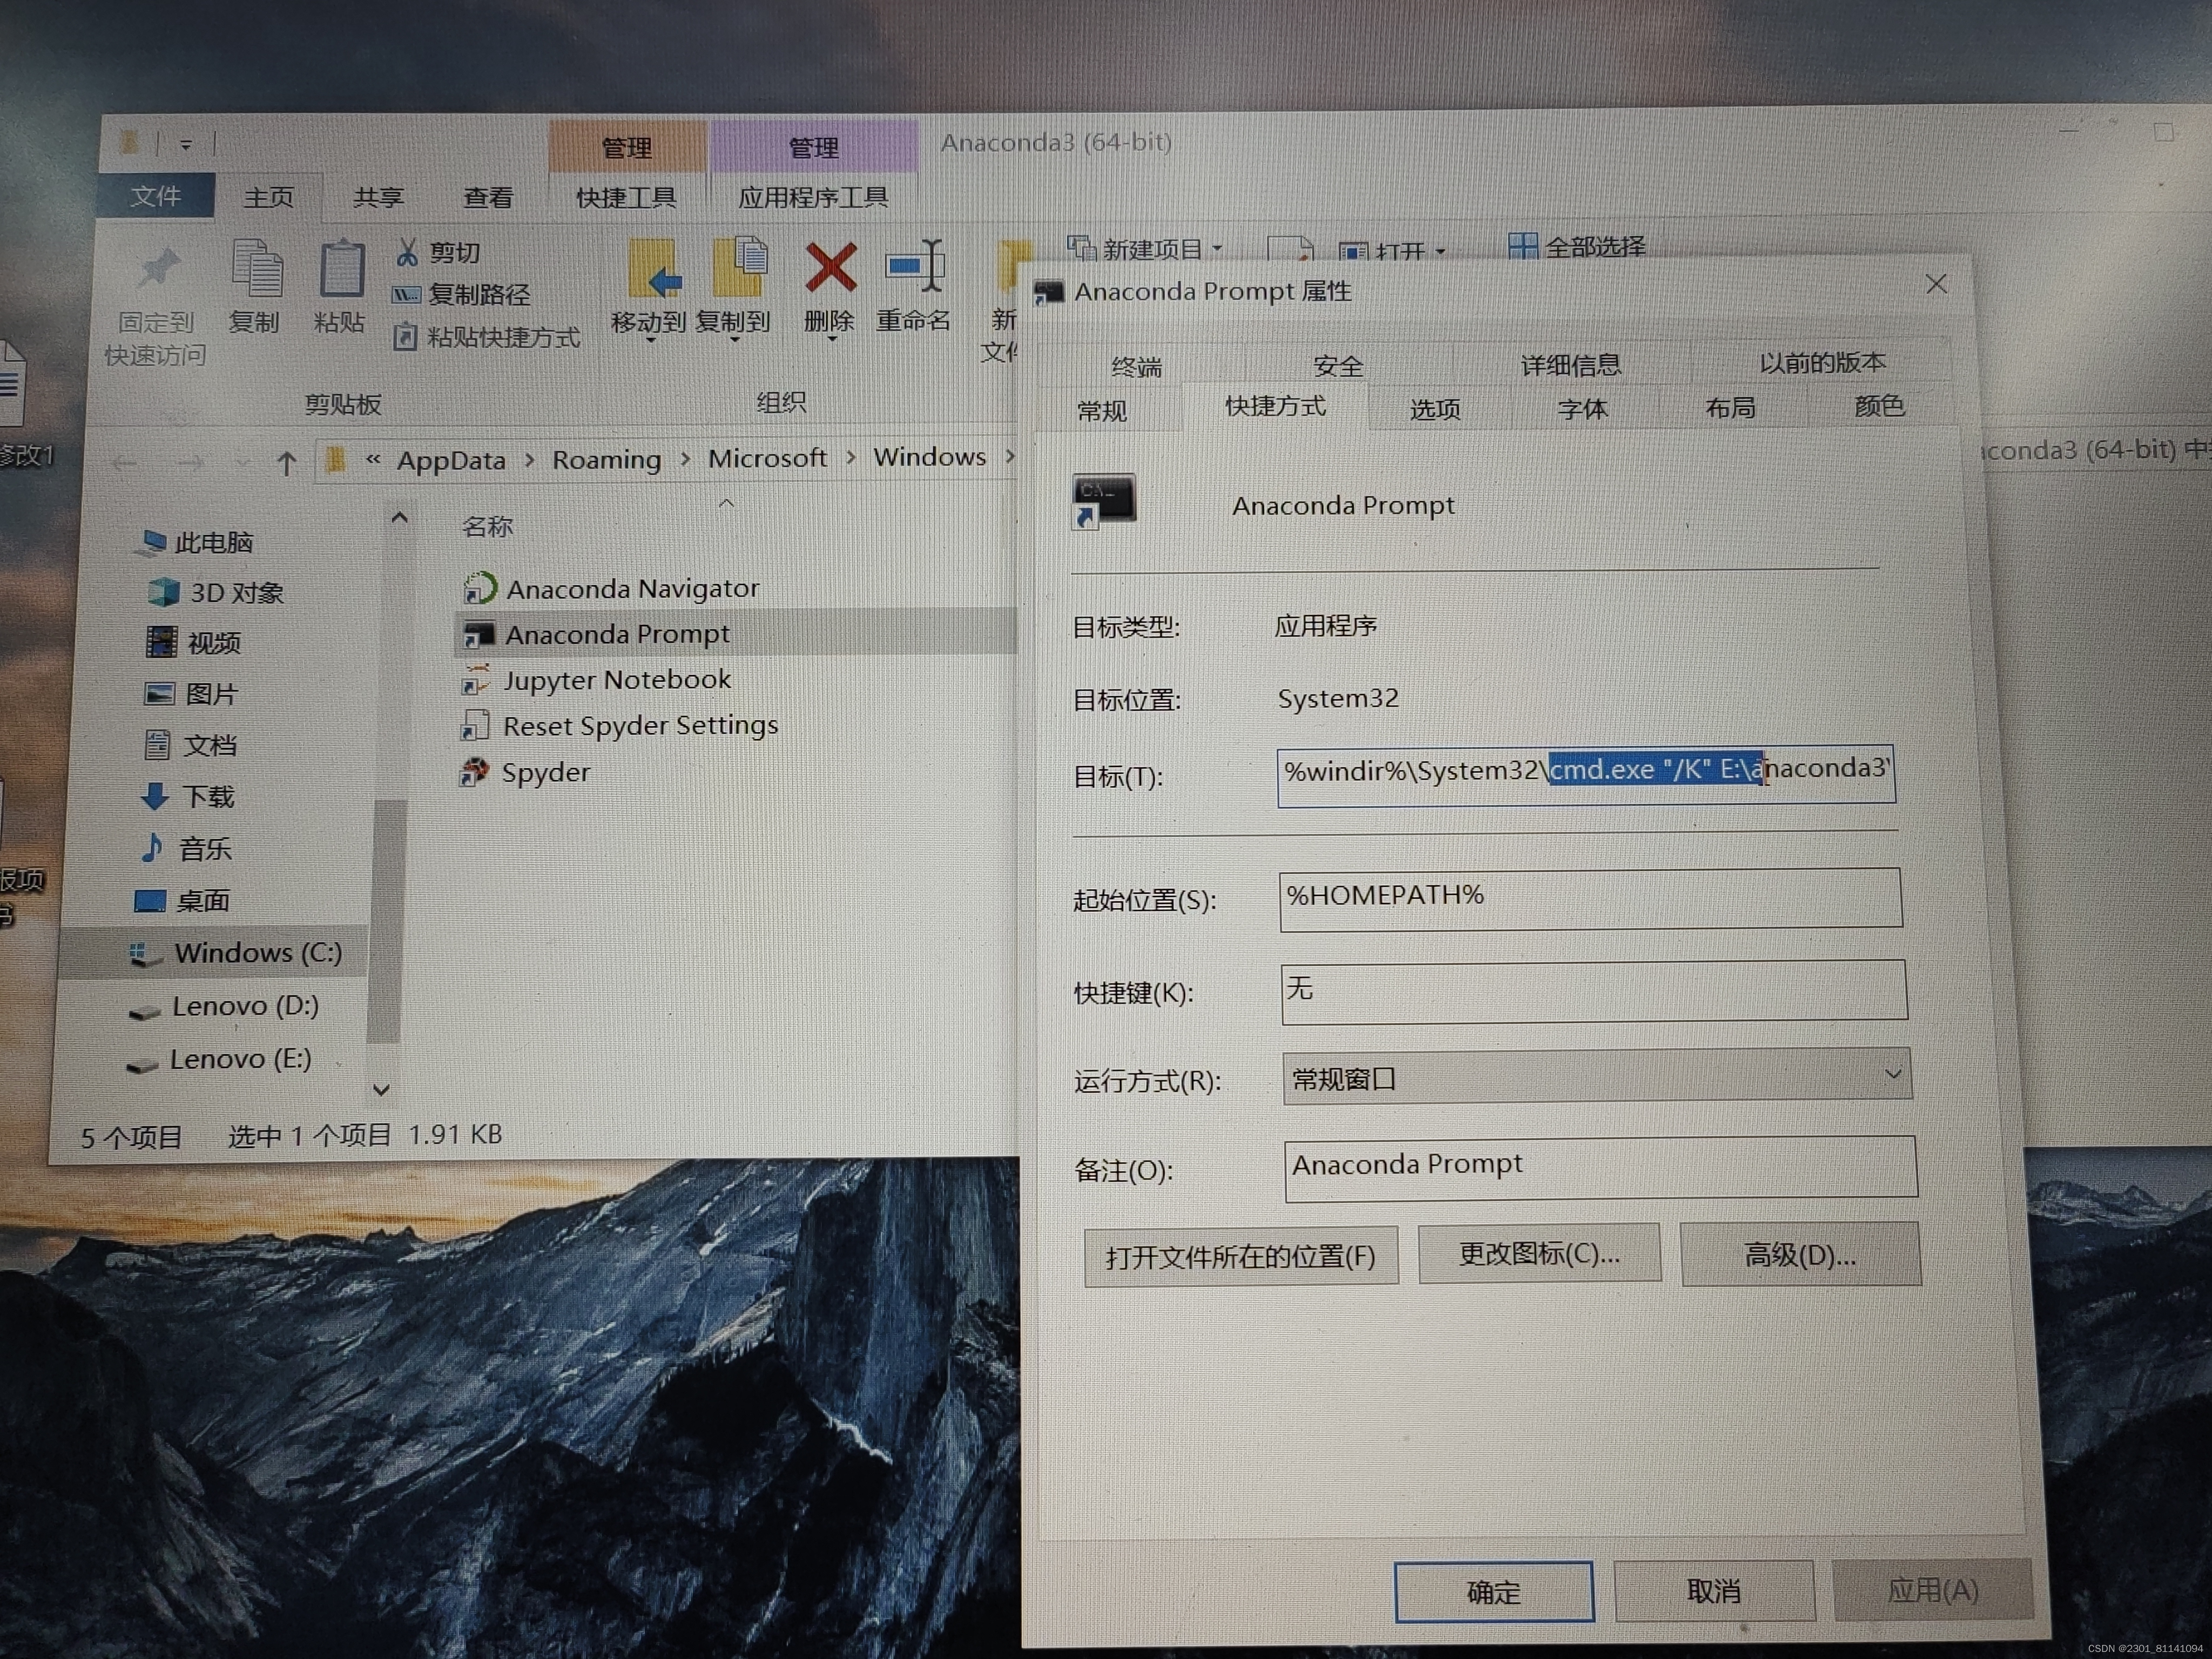This screenshot has width=2212, height=1659.
Task: Click Select all (全部选择) in ribbon
Action: point(1577,246)
